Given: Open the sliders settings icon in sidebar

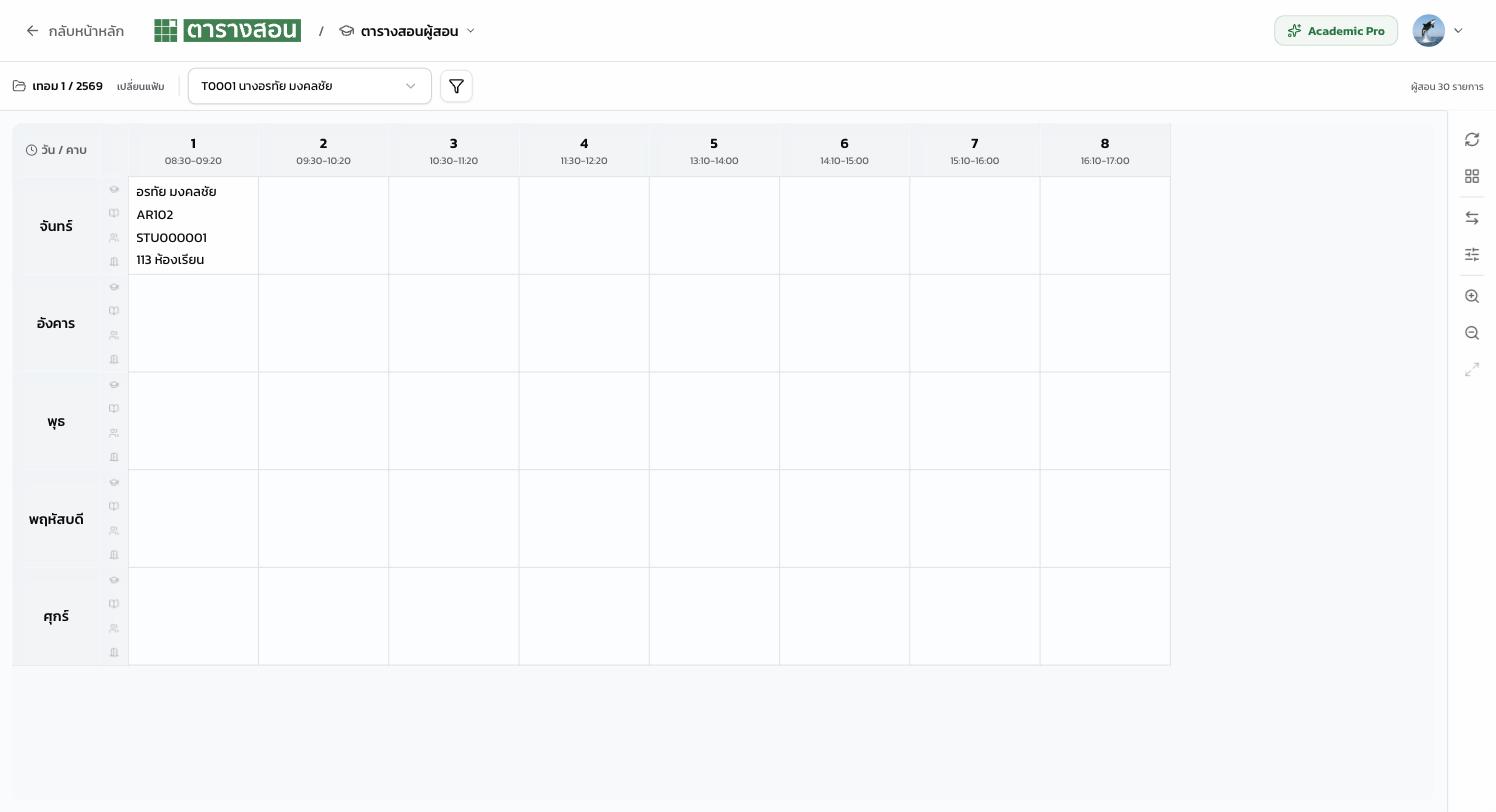Looking at the screenshot, I should pyautogui.click(x=1472, y=255).
